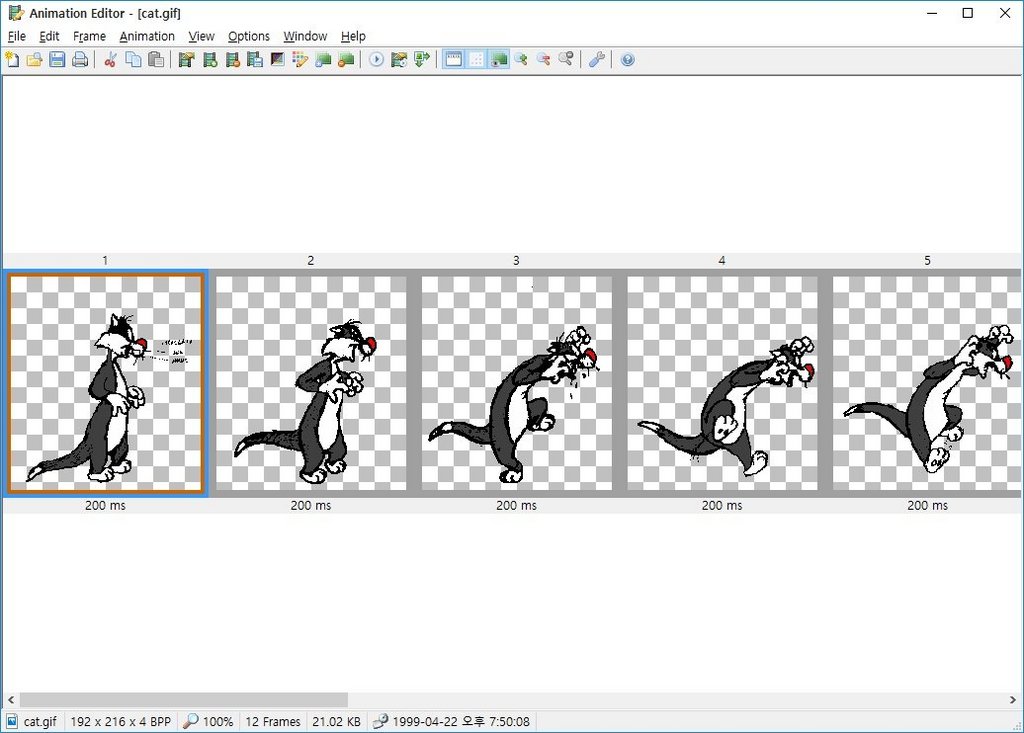Click the 21.02 KB file size status
The image size is (1024, 733).
[x=336, y=721]
